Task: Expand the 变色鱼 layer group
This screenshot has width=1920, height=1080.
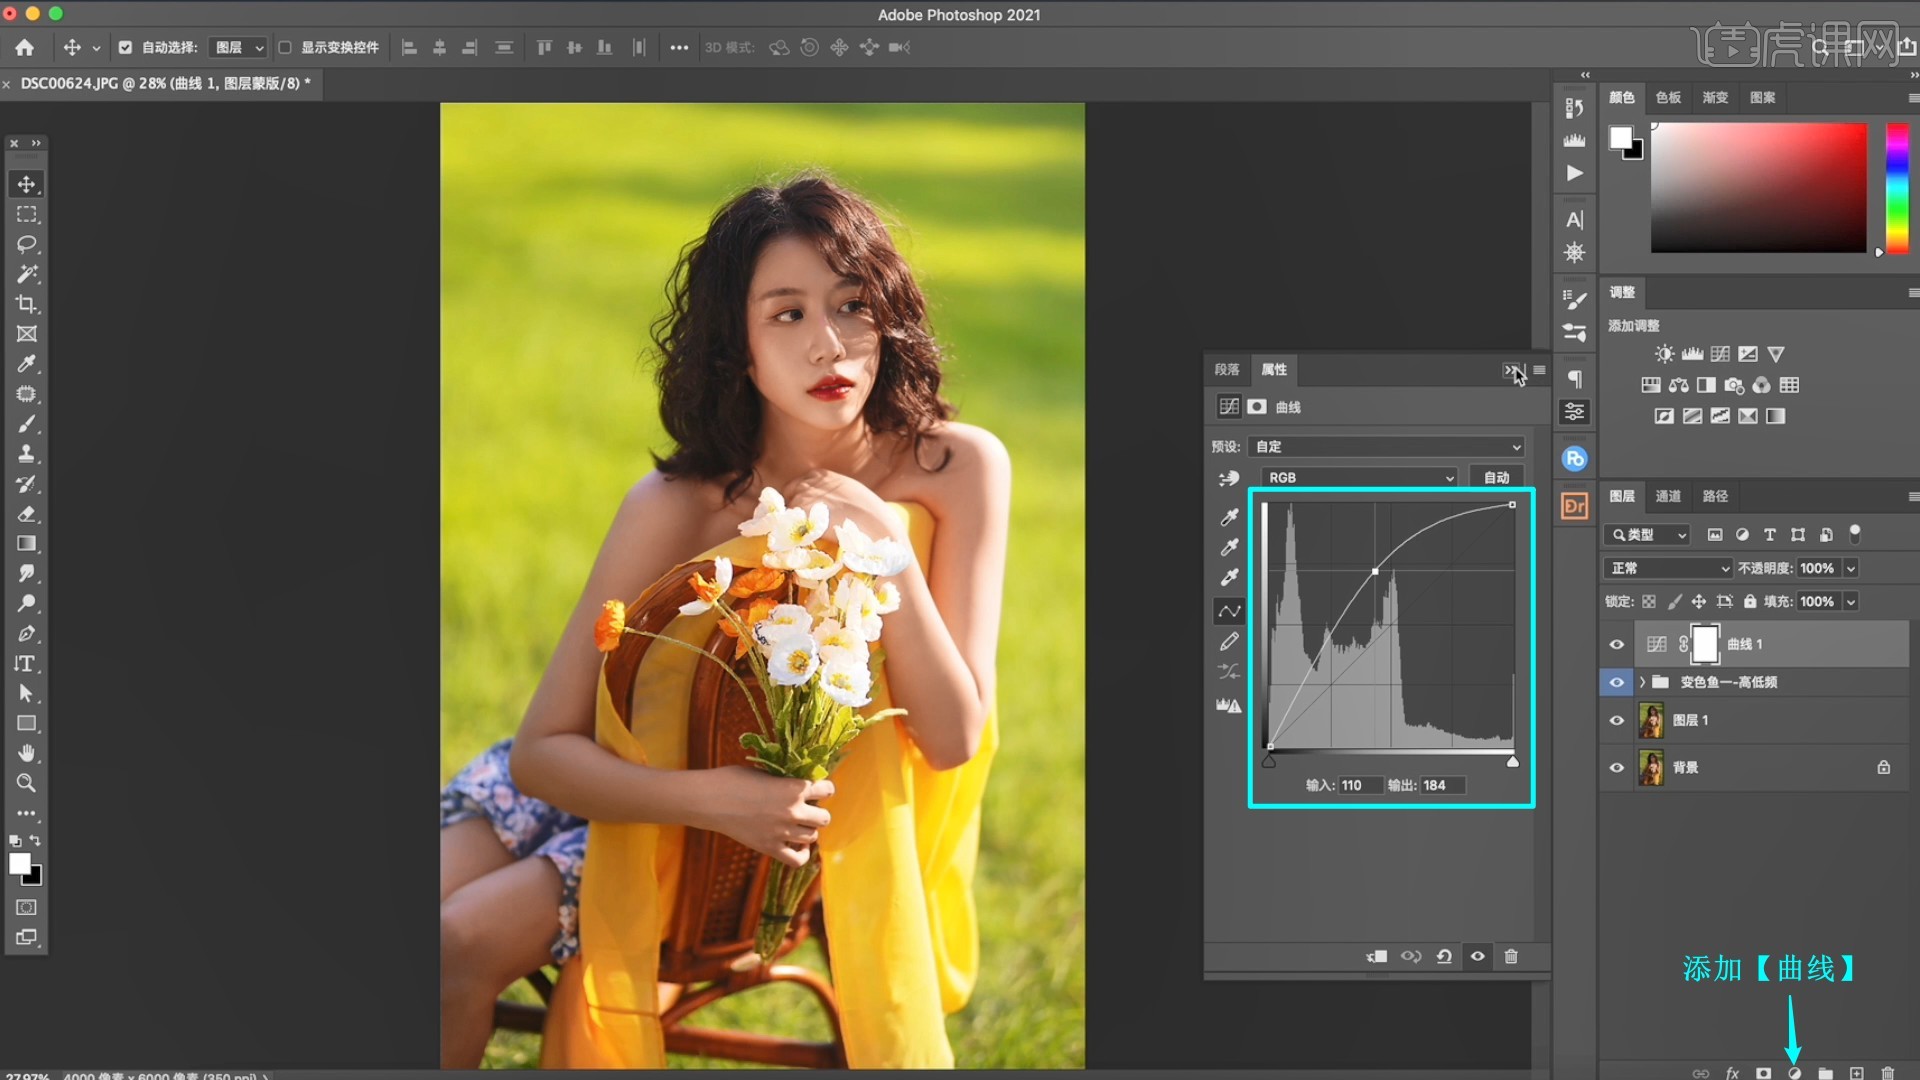Action: 1642,682
